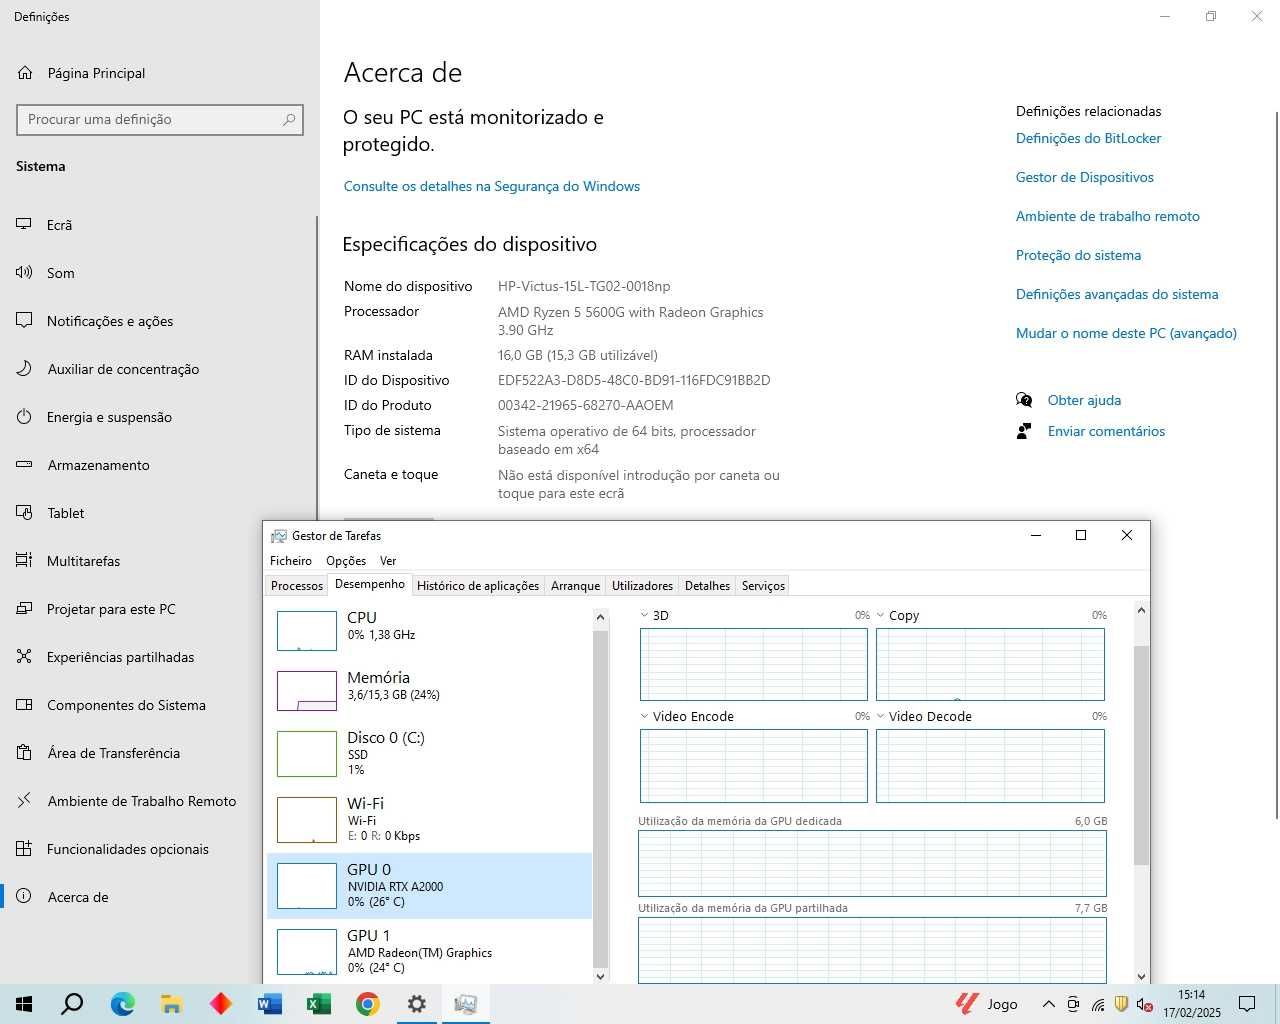Click Obter ajuda help icon
Viewport: 1280px width, 1024px height.
tap(1024, 400)
